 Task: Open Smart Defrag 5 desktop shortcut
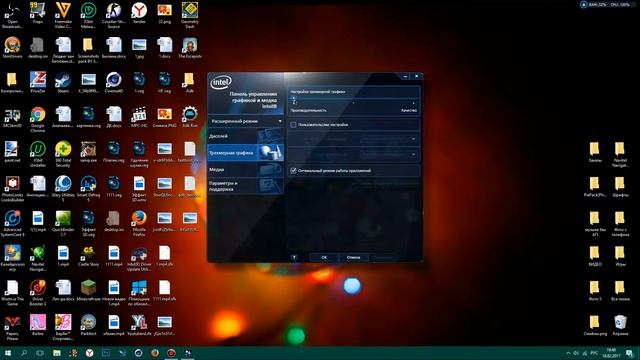(88, 188)
